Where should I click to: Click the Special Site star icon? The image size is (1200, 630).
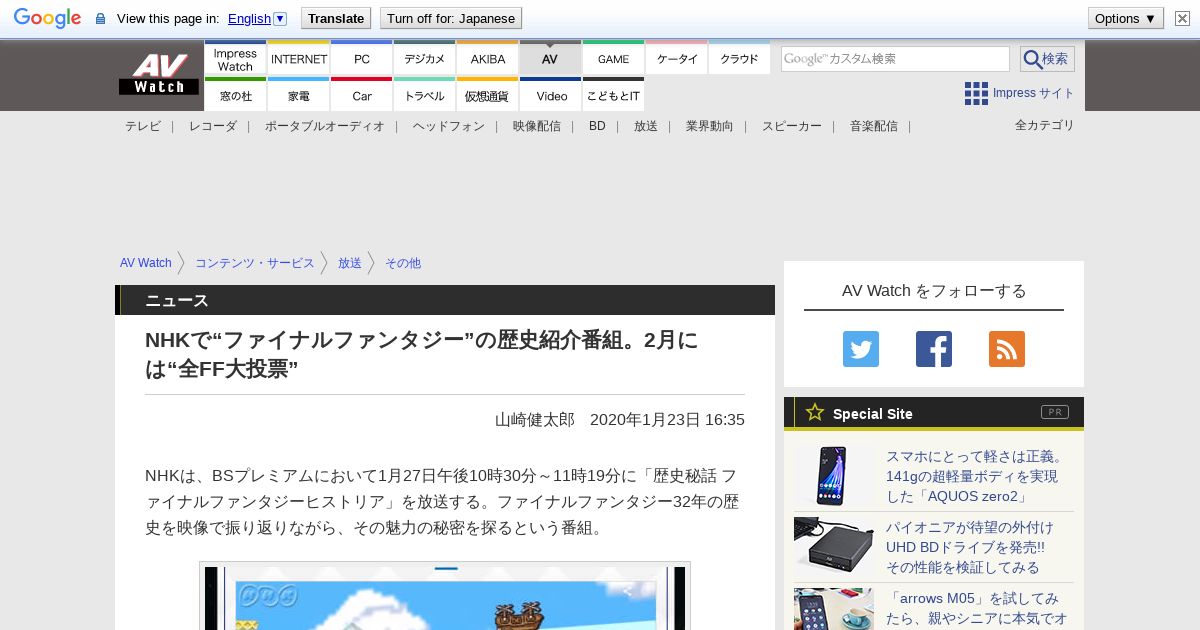point(815,412)
